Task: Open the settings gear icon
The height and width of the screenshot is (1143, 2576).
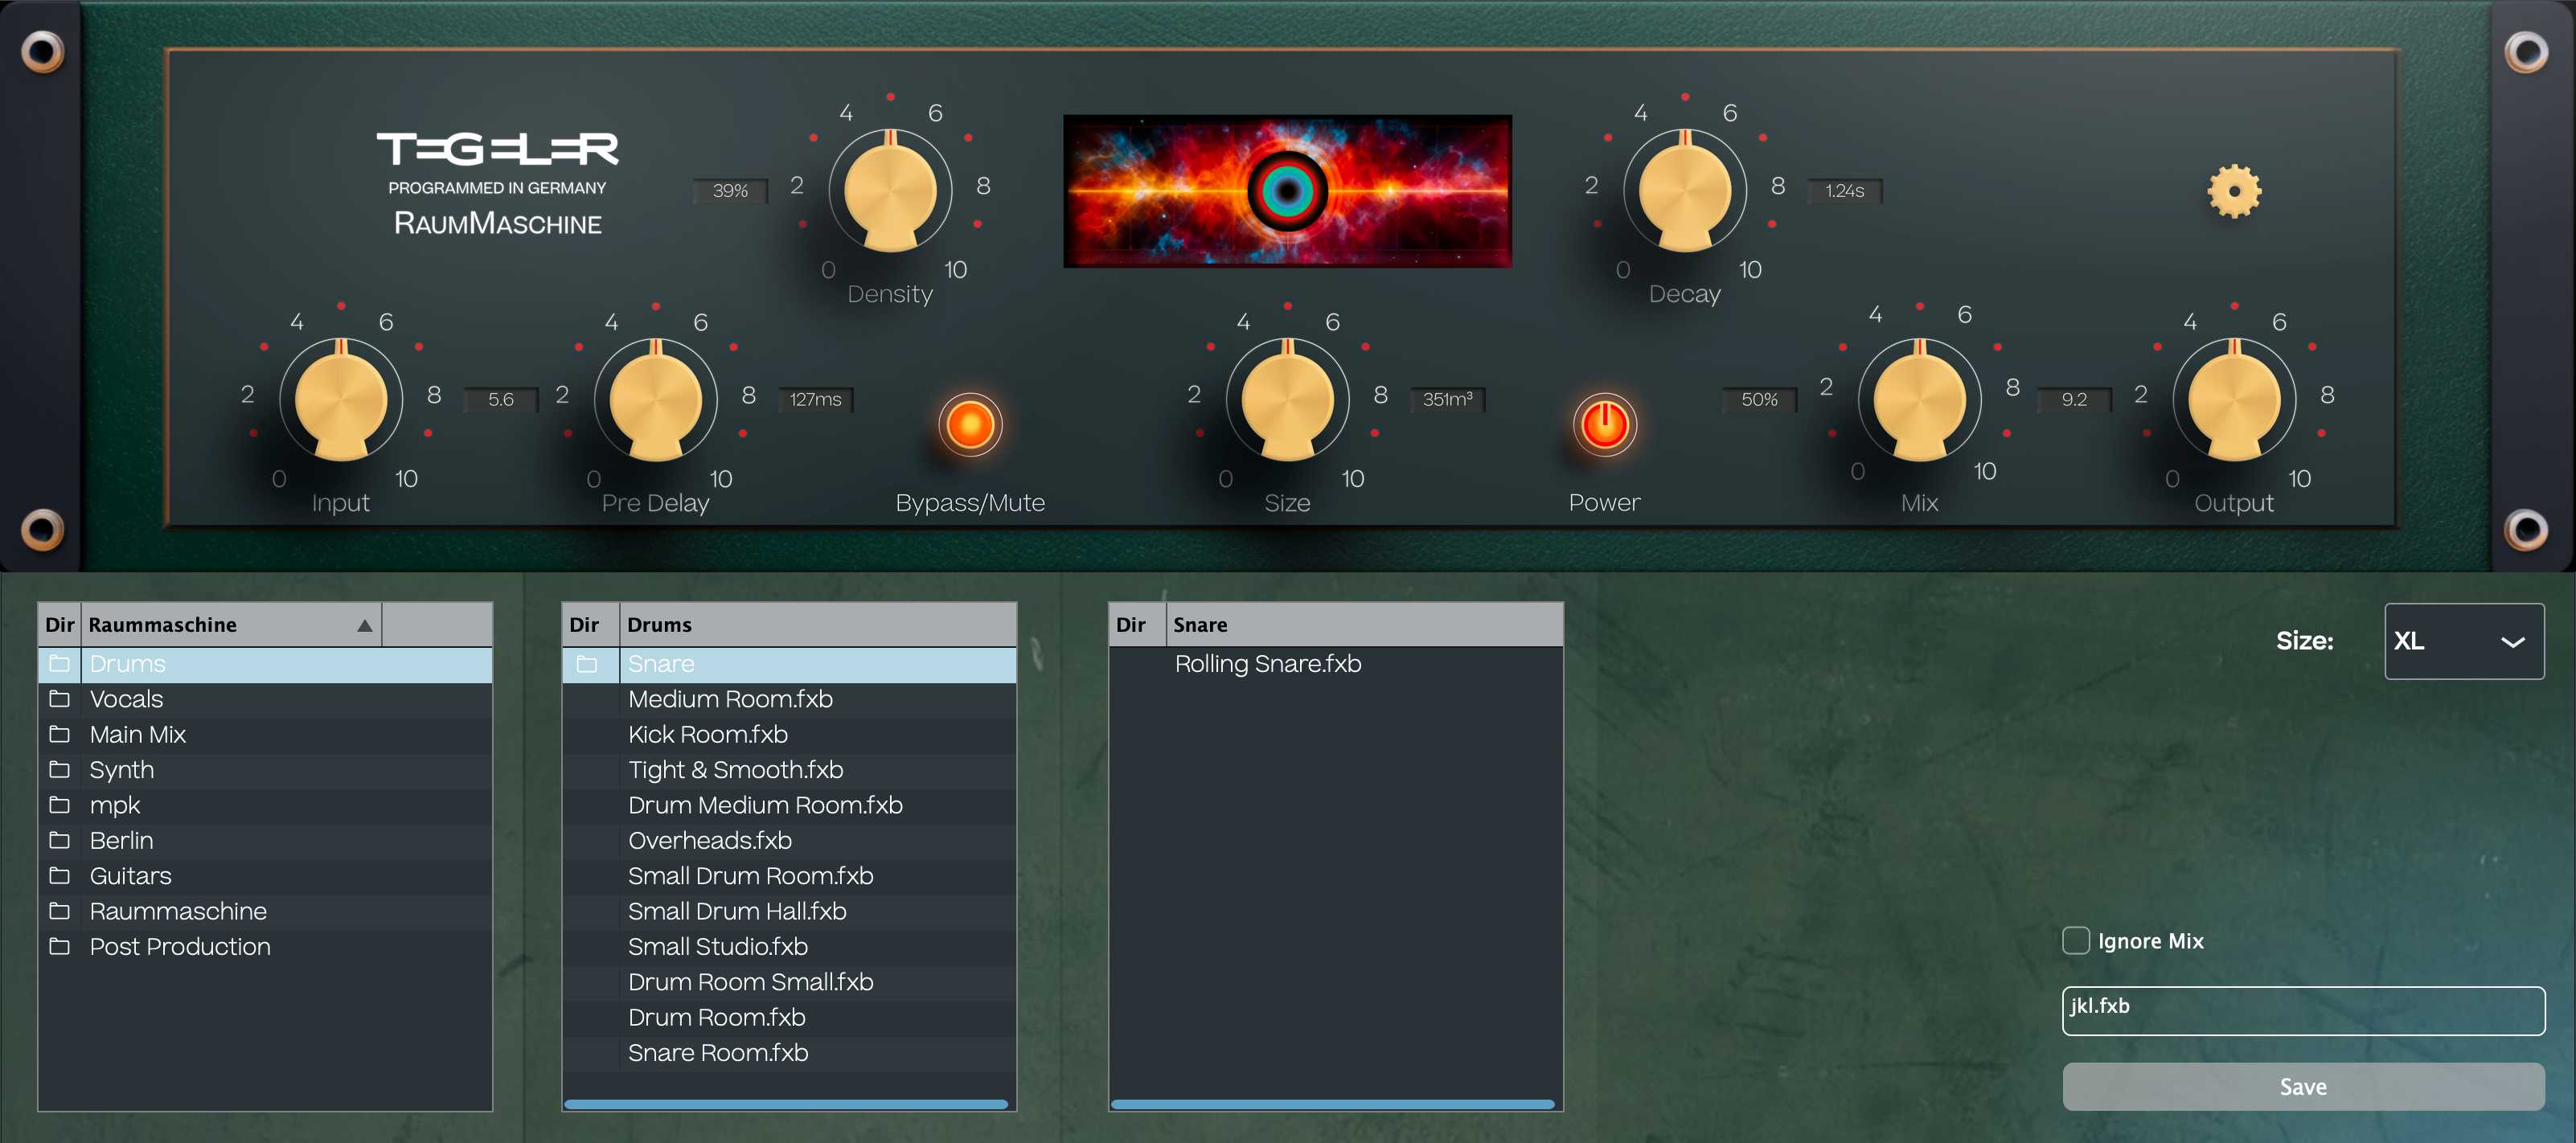Action: click(x=2235, y=191)
